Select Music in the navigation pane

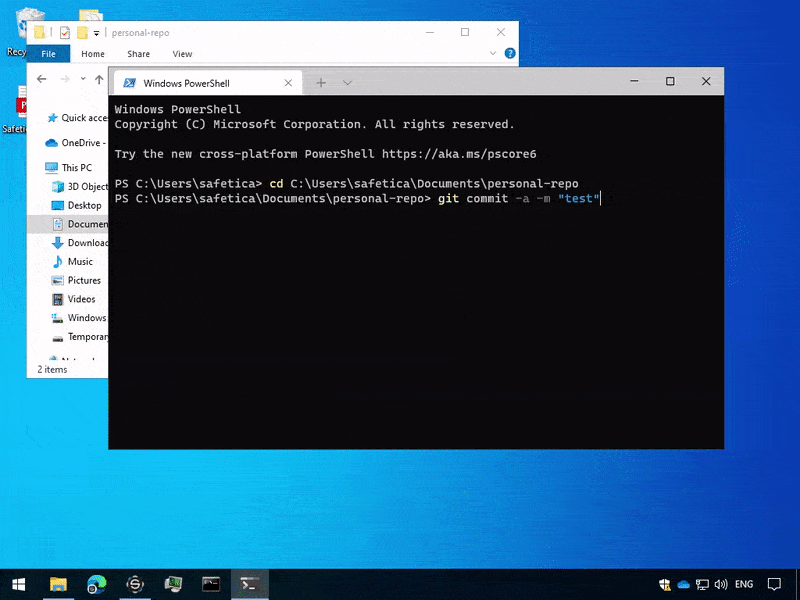click(80, 262)
